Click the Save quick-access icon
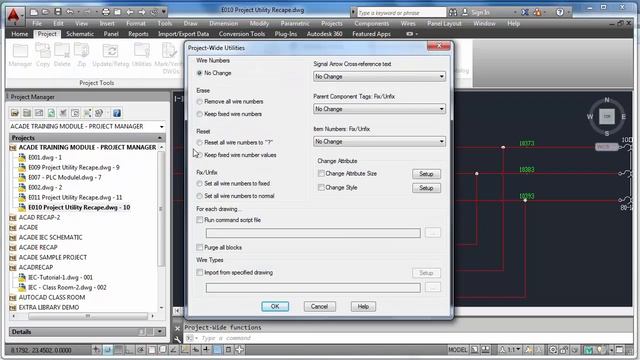The image size is (640, 360). point(58,12)
